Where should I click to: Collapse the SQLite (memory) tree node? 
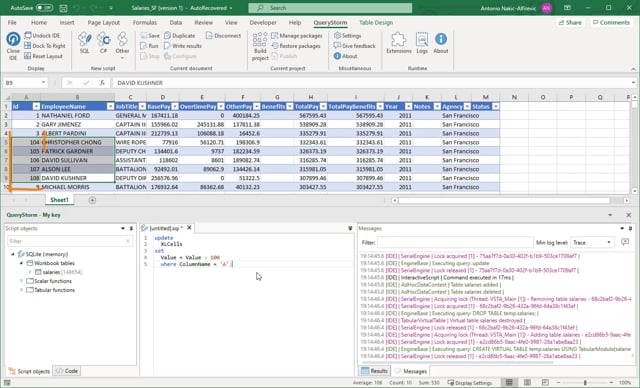(x=13, y=254)
